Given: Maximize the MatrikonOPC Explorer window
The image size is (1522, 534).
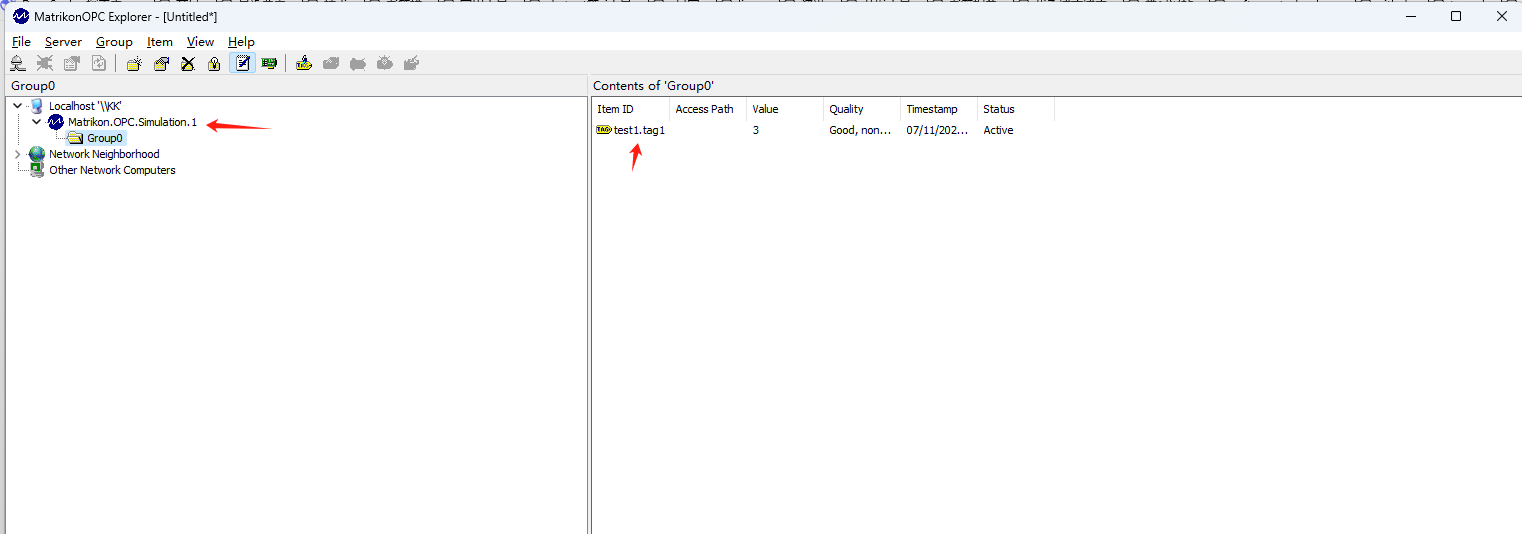Looking at the screenshot, I should pyautogui.click(x=1456, y=16).
